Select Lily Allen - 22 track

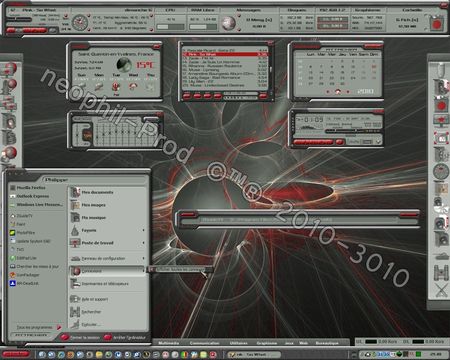click(224, 81)
